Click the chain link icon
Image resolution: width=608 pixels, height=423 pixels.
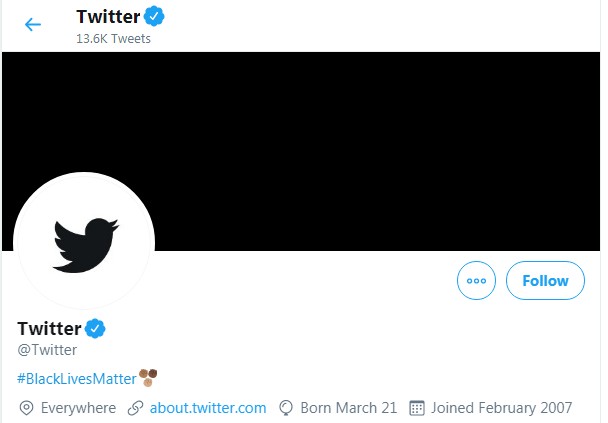pyautogui.click(x=135, y=408)
